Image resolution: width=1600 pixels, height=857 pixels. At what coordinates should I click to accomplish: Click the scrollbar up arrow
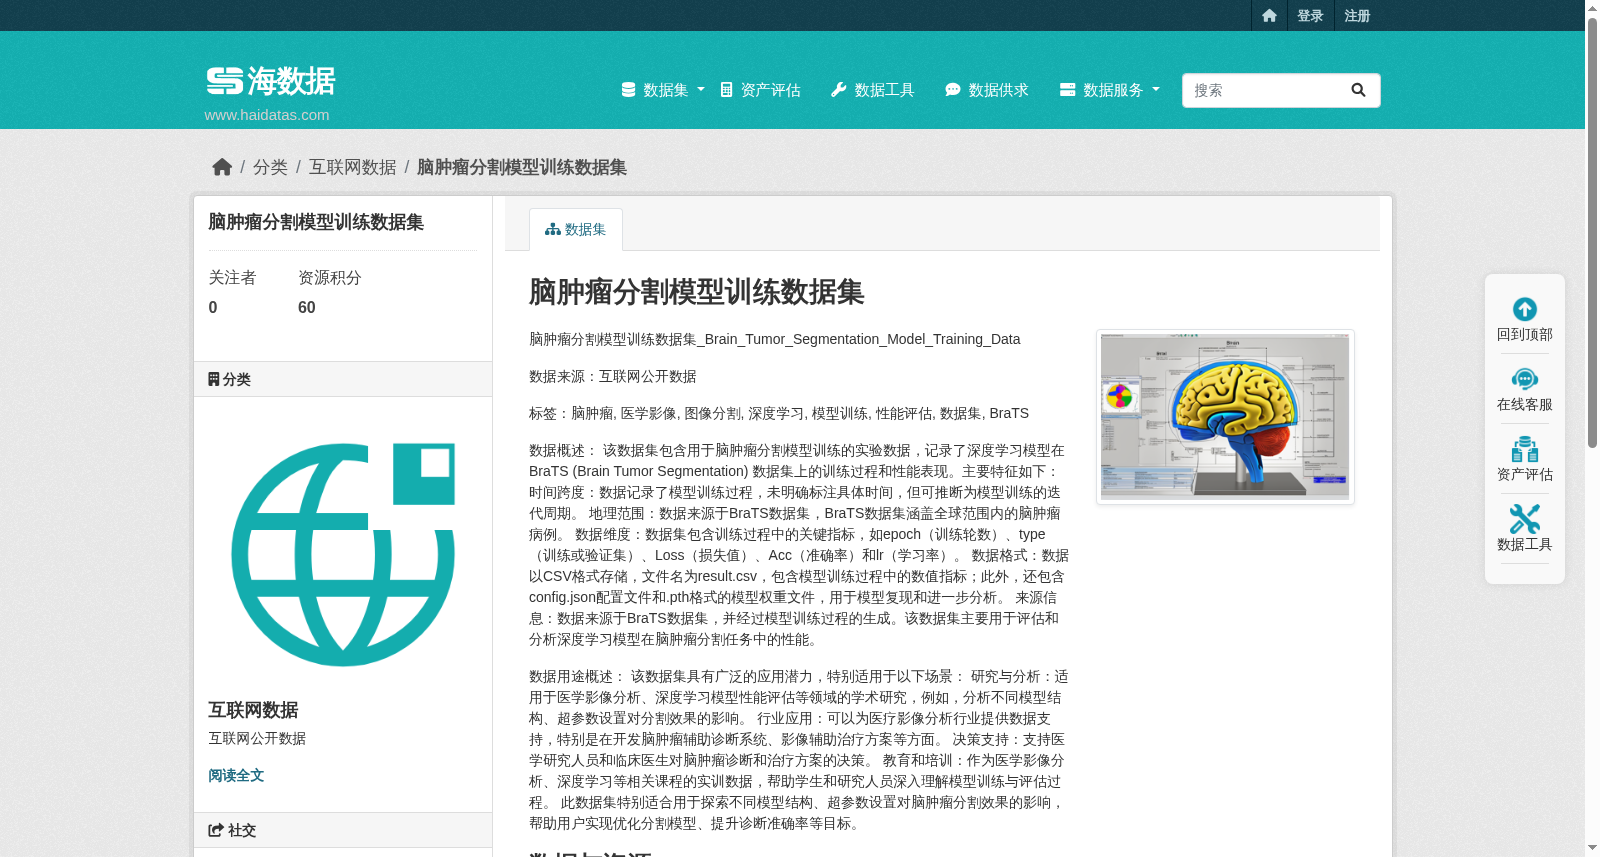(x=1592, y=8)
